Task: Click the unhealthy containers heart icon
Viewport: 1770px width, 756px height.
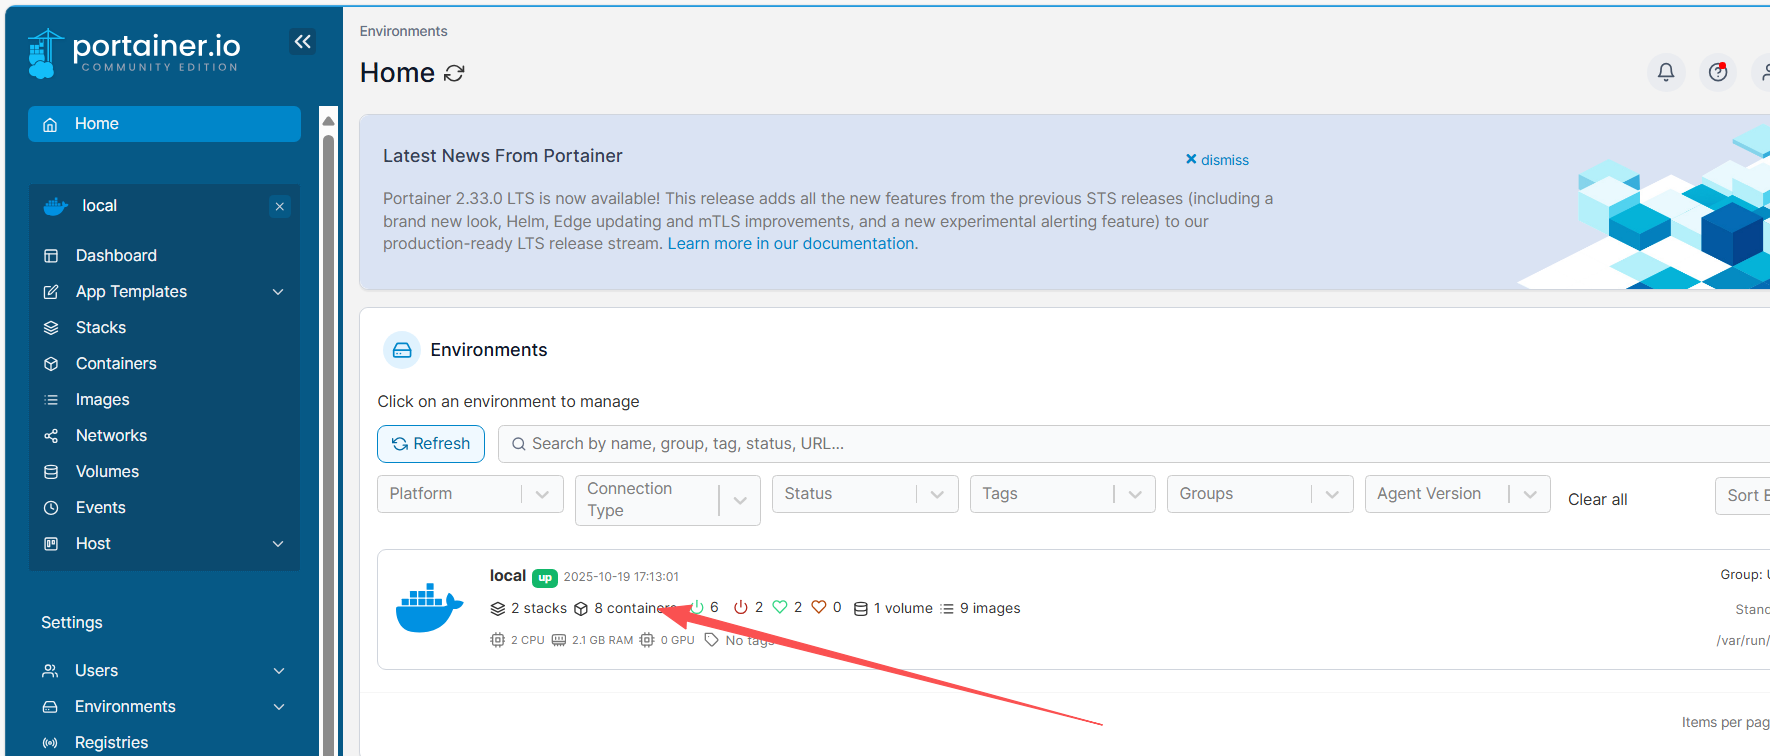Action: (819, 607)
